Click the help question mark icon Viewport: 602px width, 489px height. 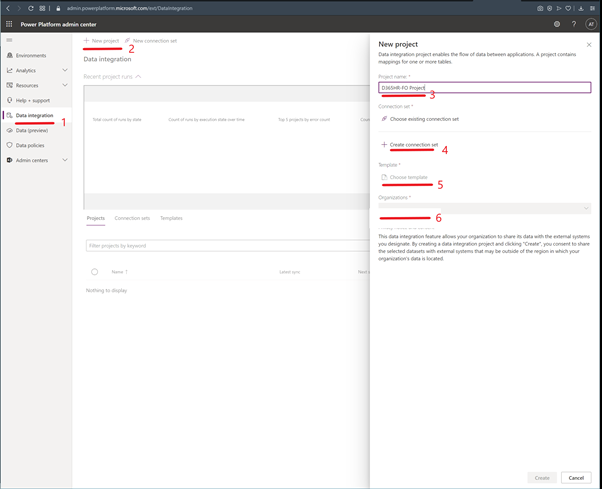point(574,24)
